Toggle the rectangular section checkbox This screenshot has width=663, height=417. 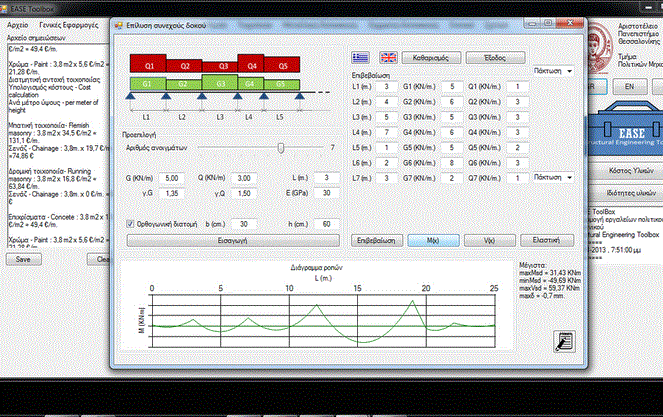pos(130,224)
